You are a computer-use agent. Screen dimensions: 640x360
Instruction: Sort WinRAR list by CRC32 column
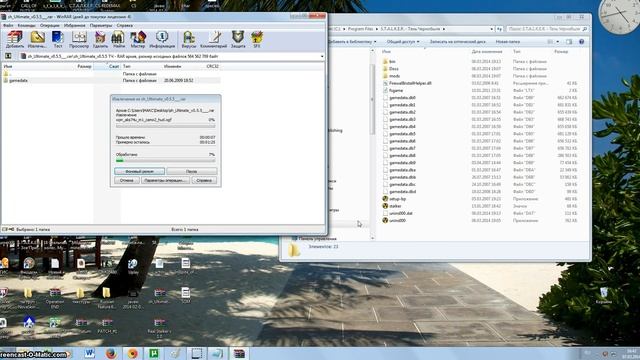tap(212, 66)
